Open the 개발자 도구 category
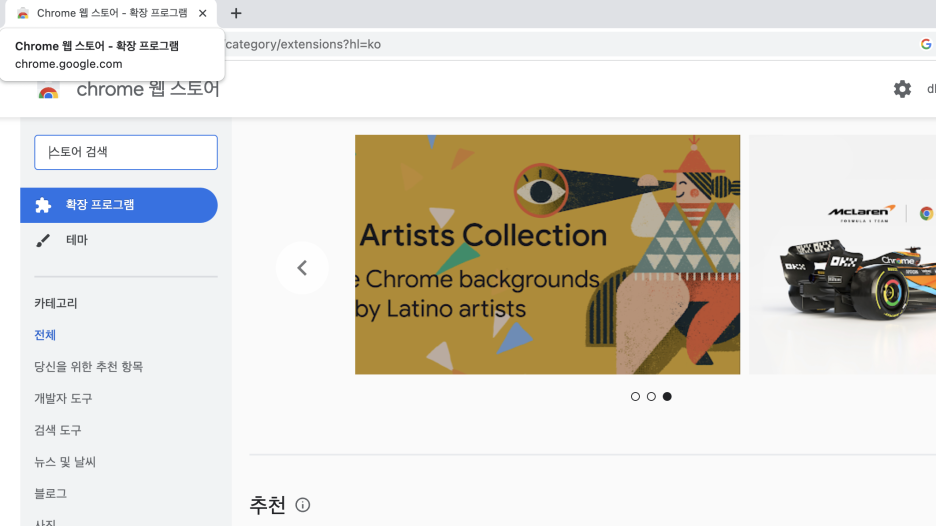Screen dimensions: 936x526 click(x=63, y=398)
